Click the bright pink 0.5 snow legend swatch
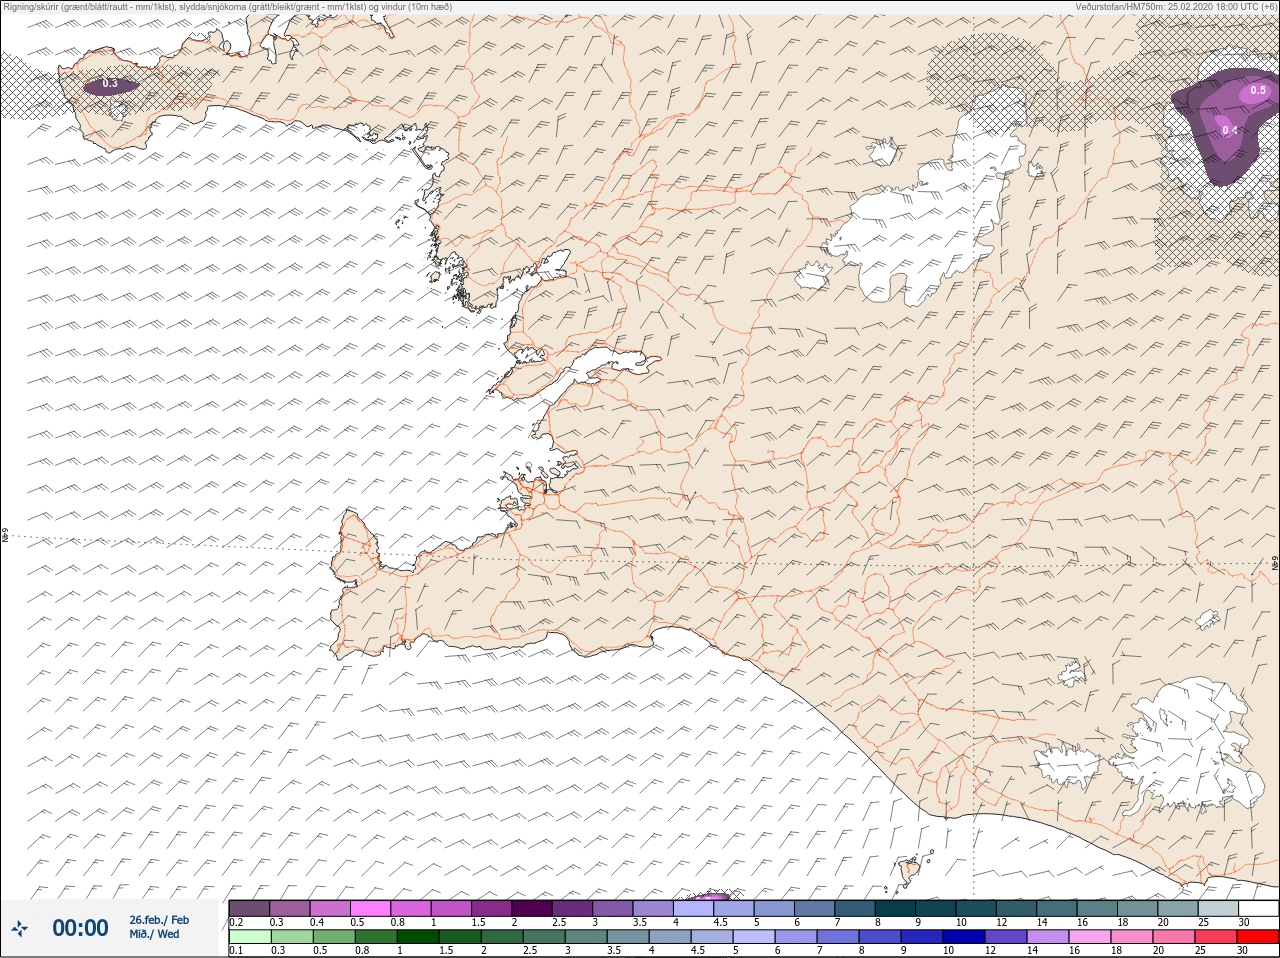 pyautogui.click(x=371, y=908)
